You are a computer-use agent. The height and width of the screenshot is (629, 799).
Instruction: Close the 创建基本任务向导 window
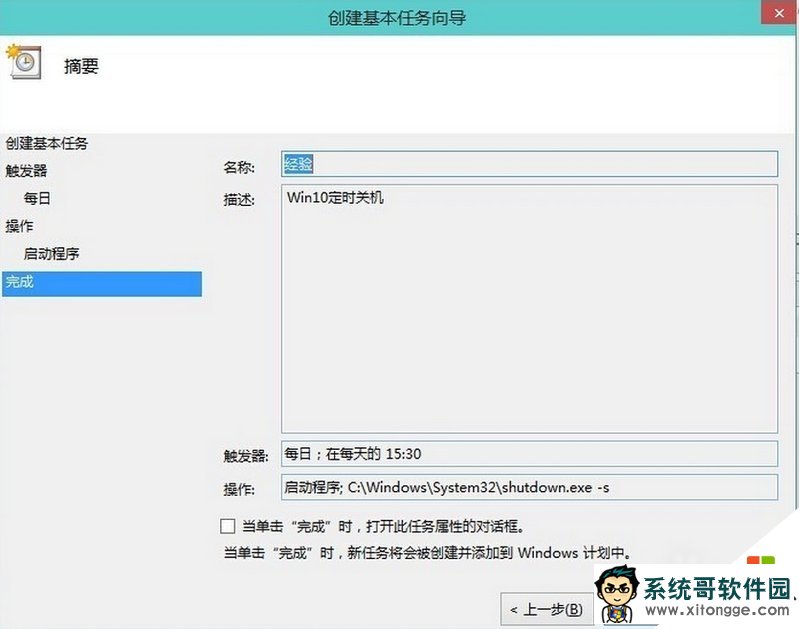779,13
